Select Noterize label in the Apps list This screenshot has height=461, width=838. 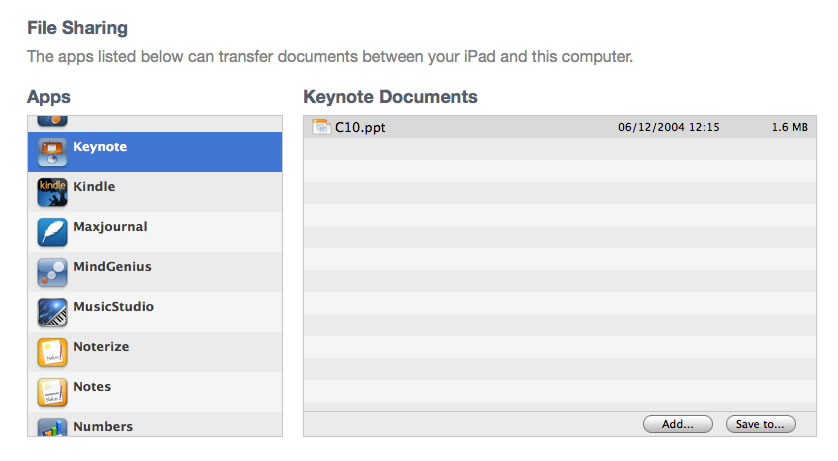point(101,347)
